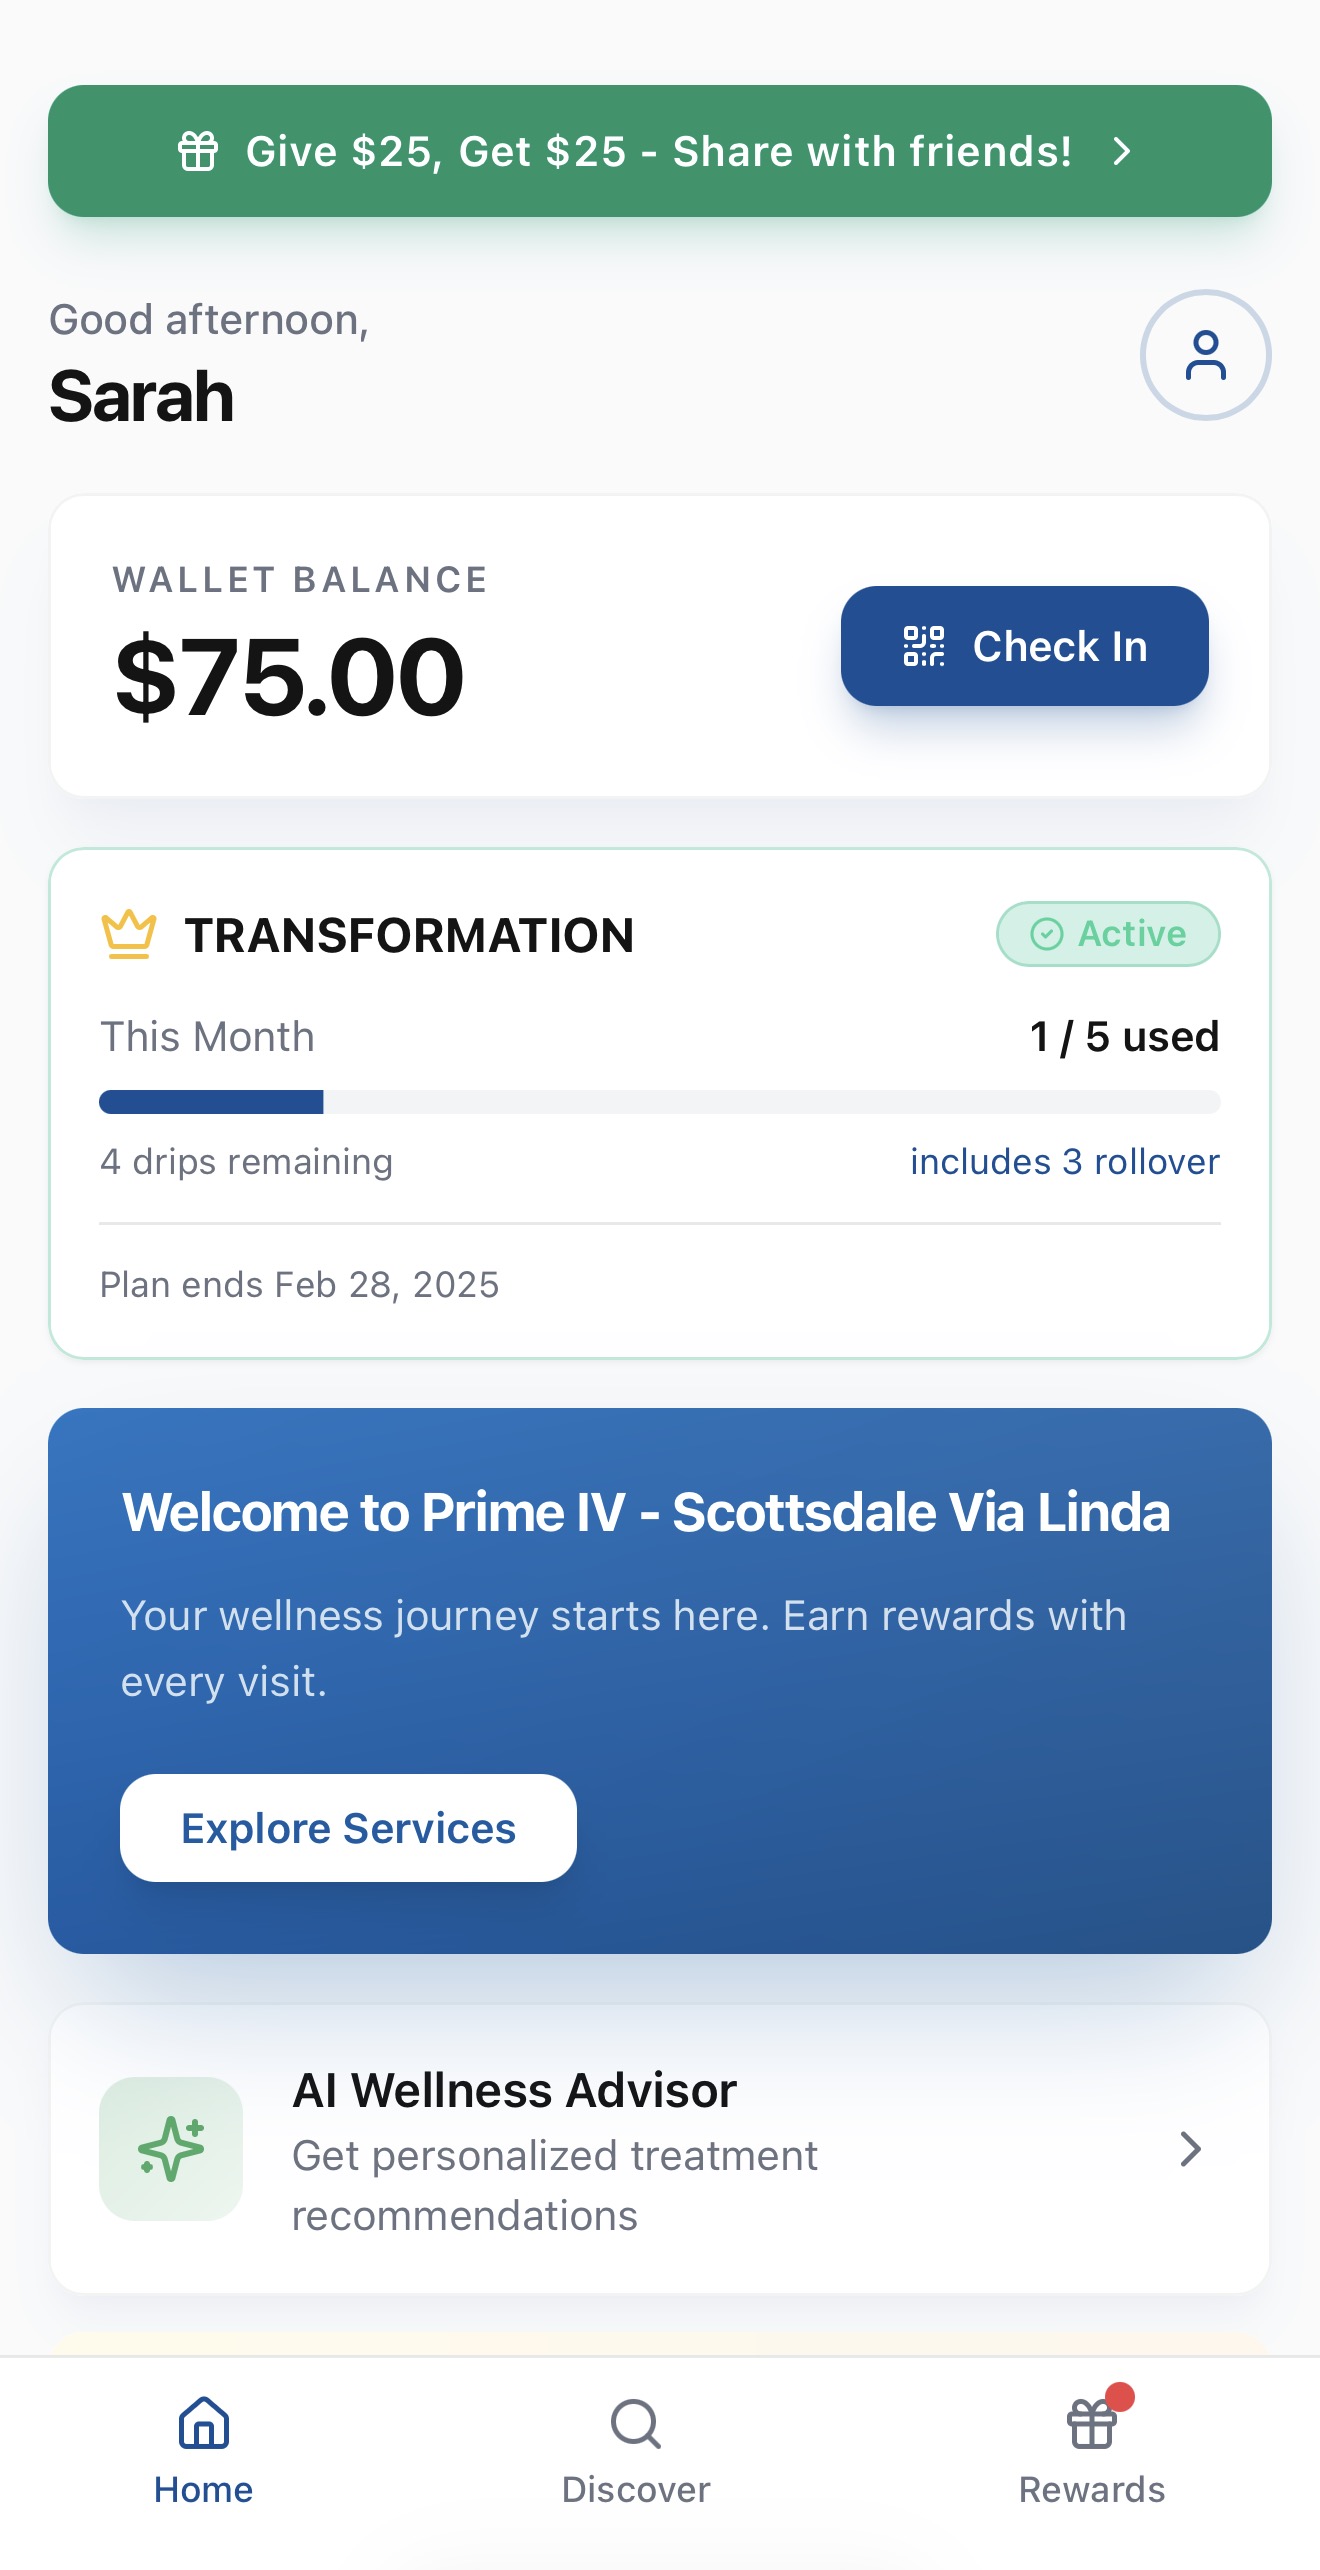Tap the gift icon in referral banner
This screenshot has width=1320, height=2570.
coord(197,152)
